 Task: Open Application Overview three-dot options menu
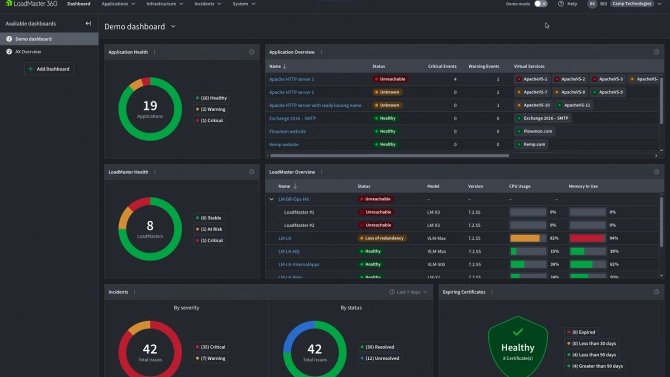pos(322,52)
